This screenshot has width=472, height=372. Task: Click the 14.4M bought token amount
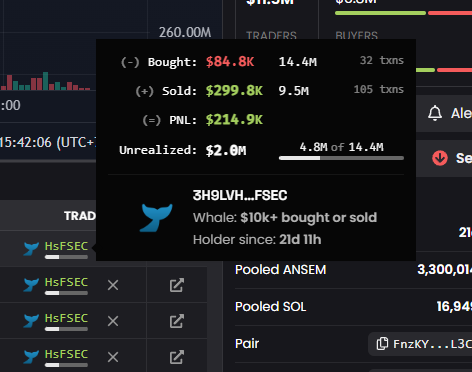tap(298, 62)
